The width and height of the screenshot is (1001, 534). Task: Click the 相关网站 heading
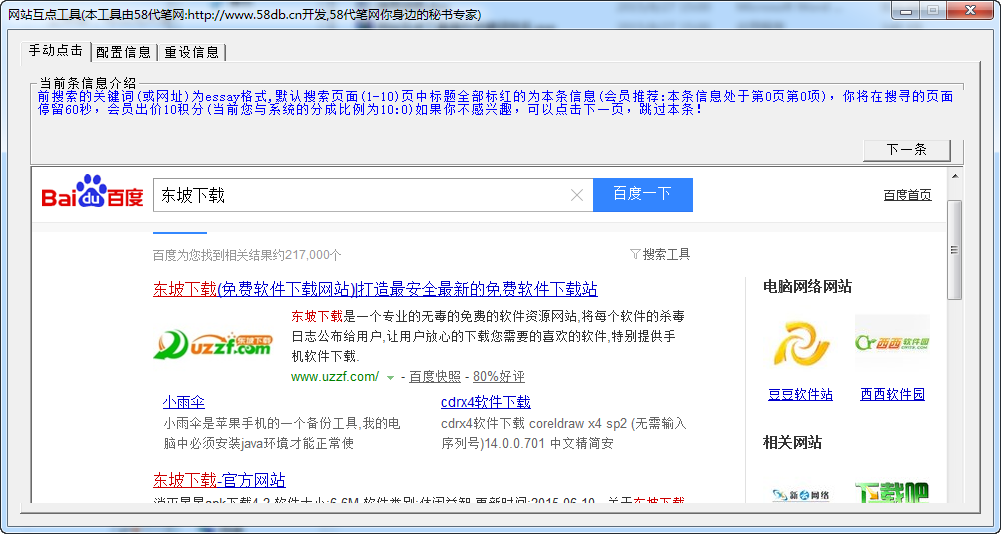point(792,442)
